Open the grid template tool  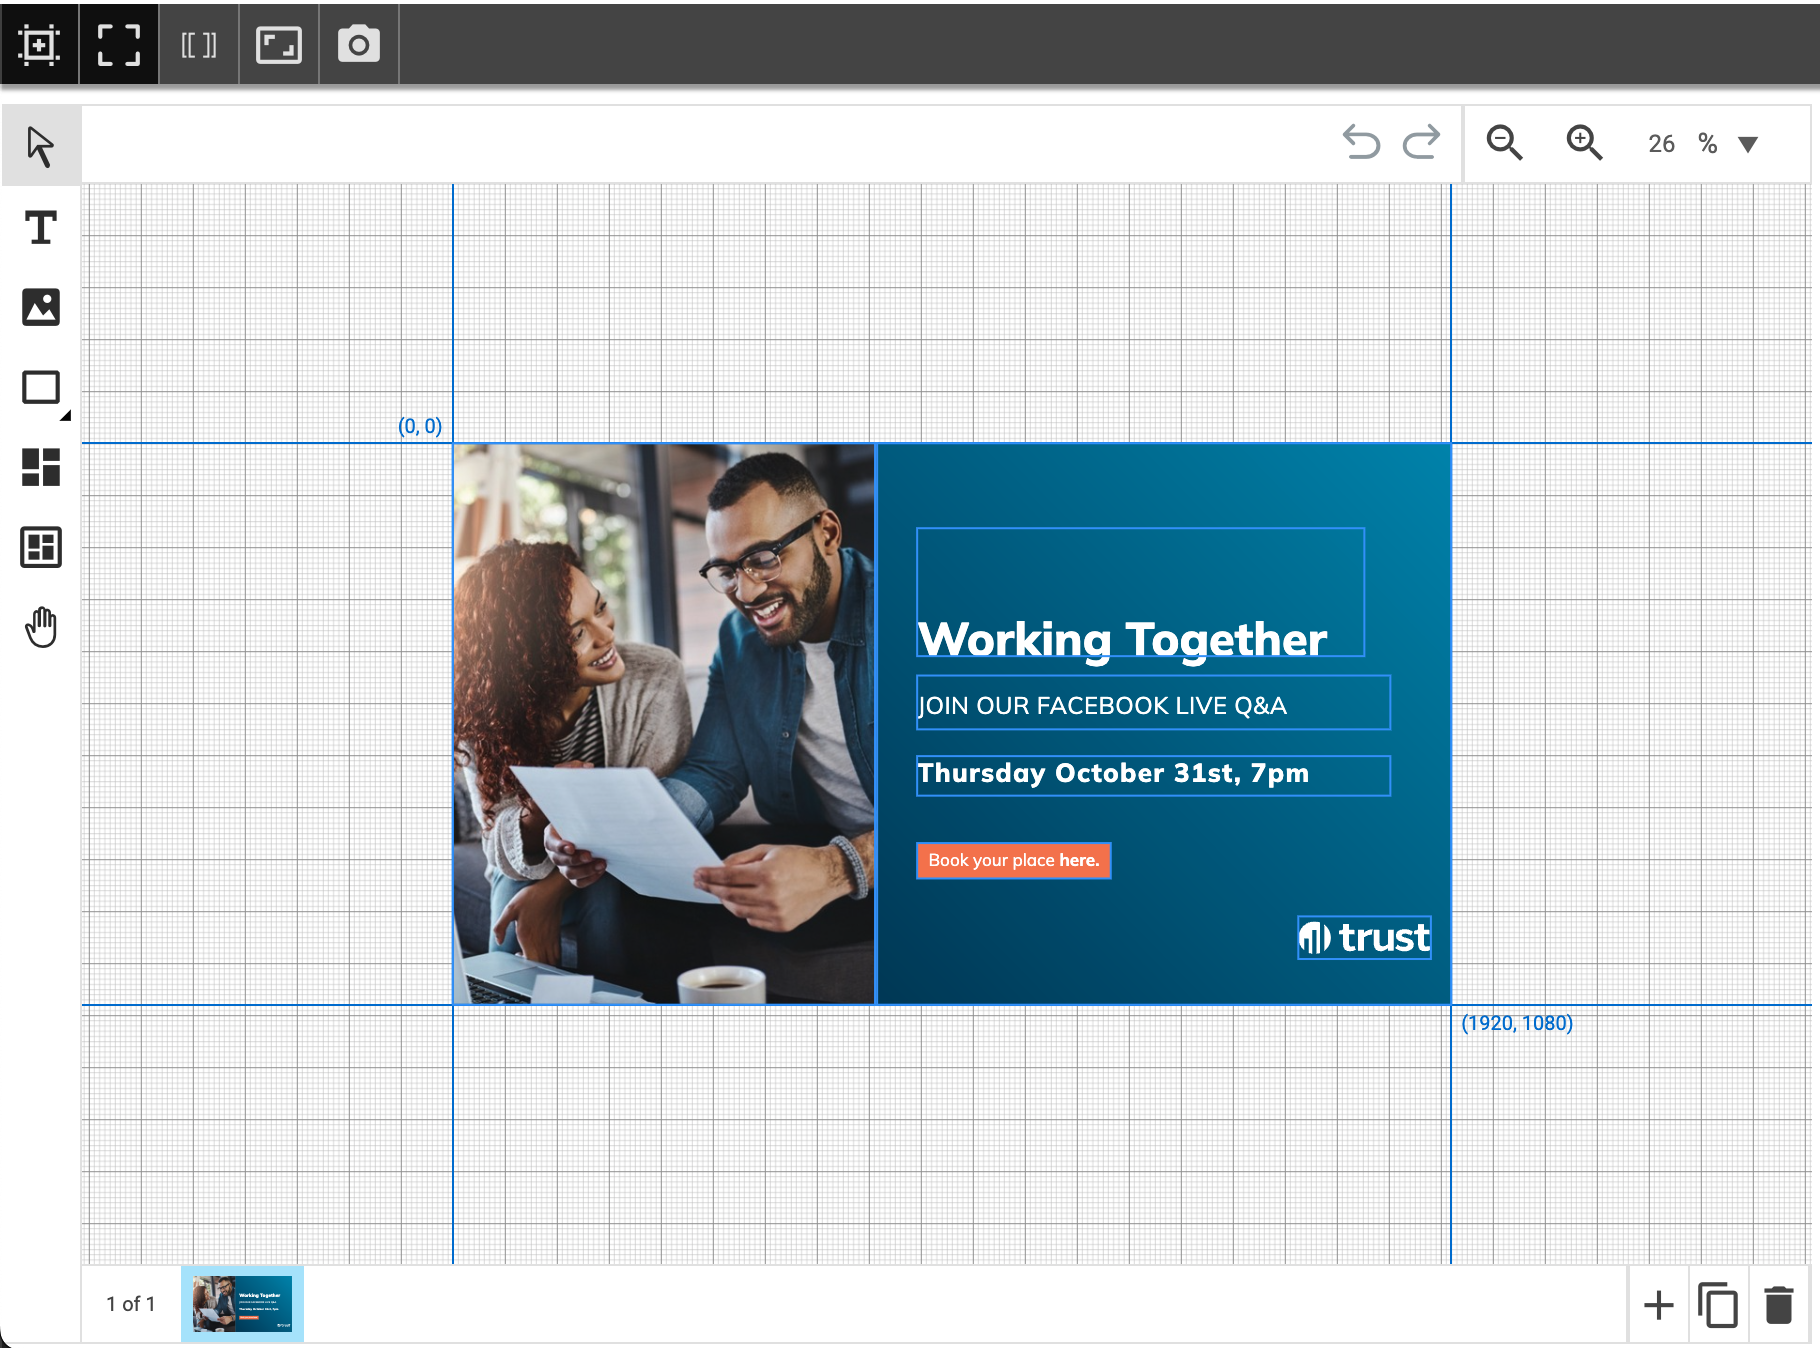pyautogui.click(x=40, y=547)
